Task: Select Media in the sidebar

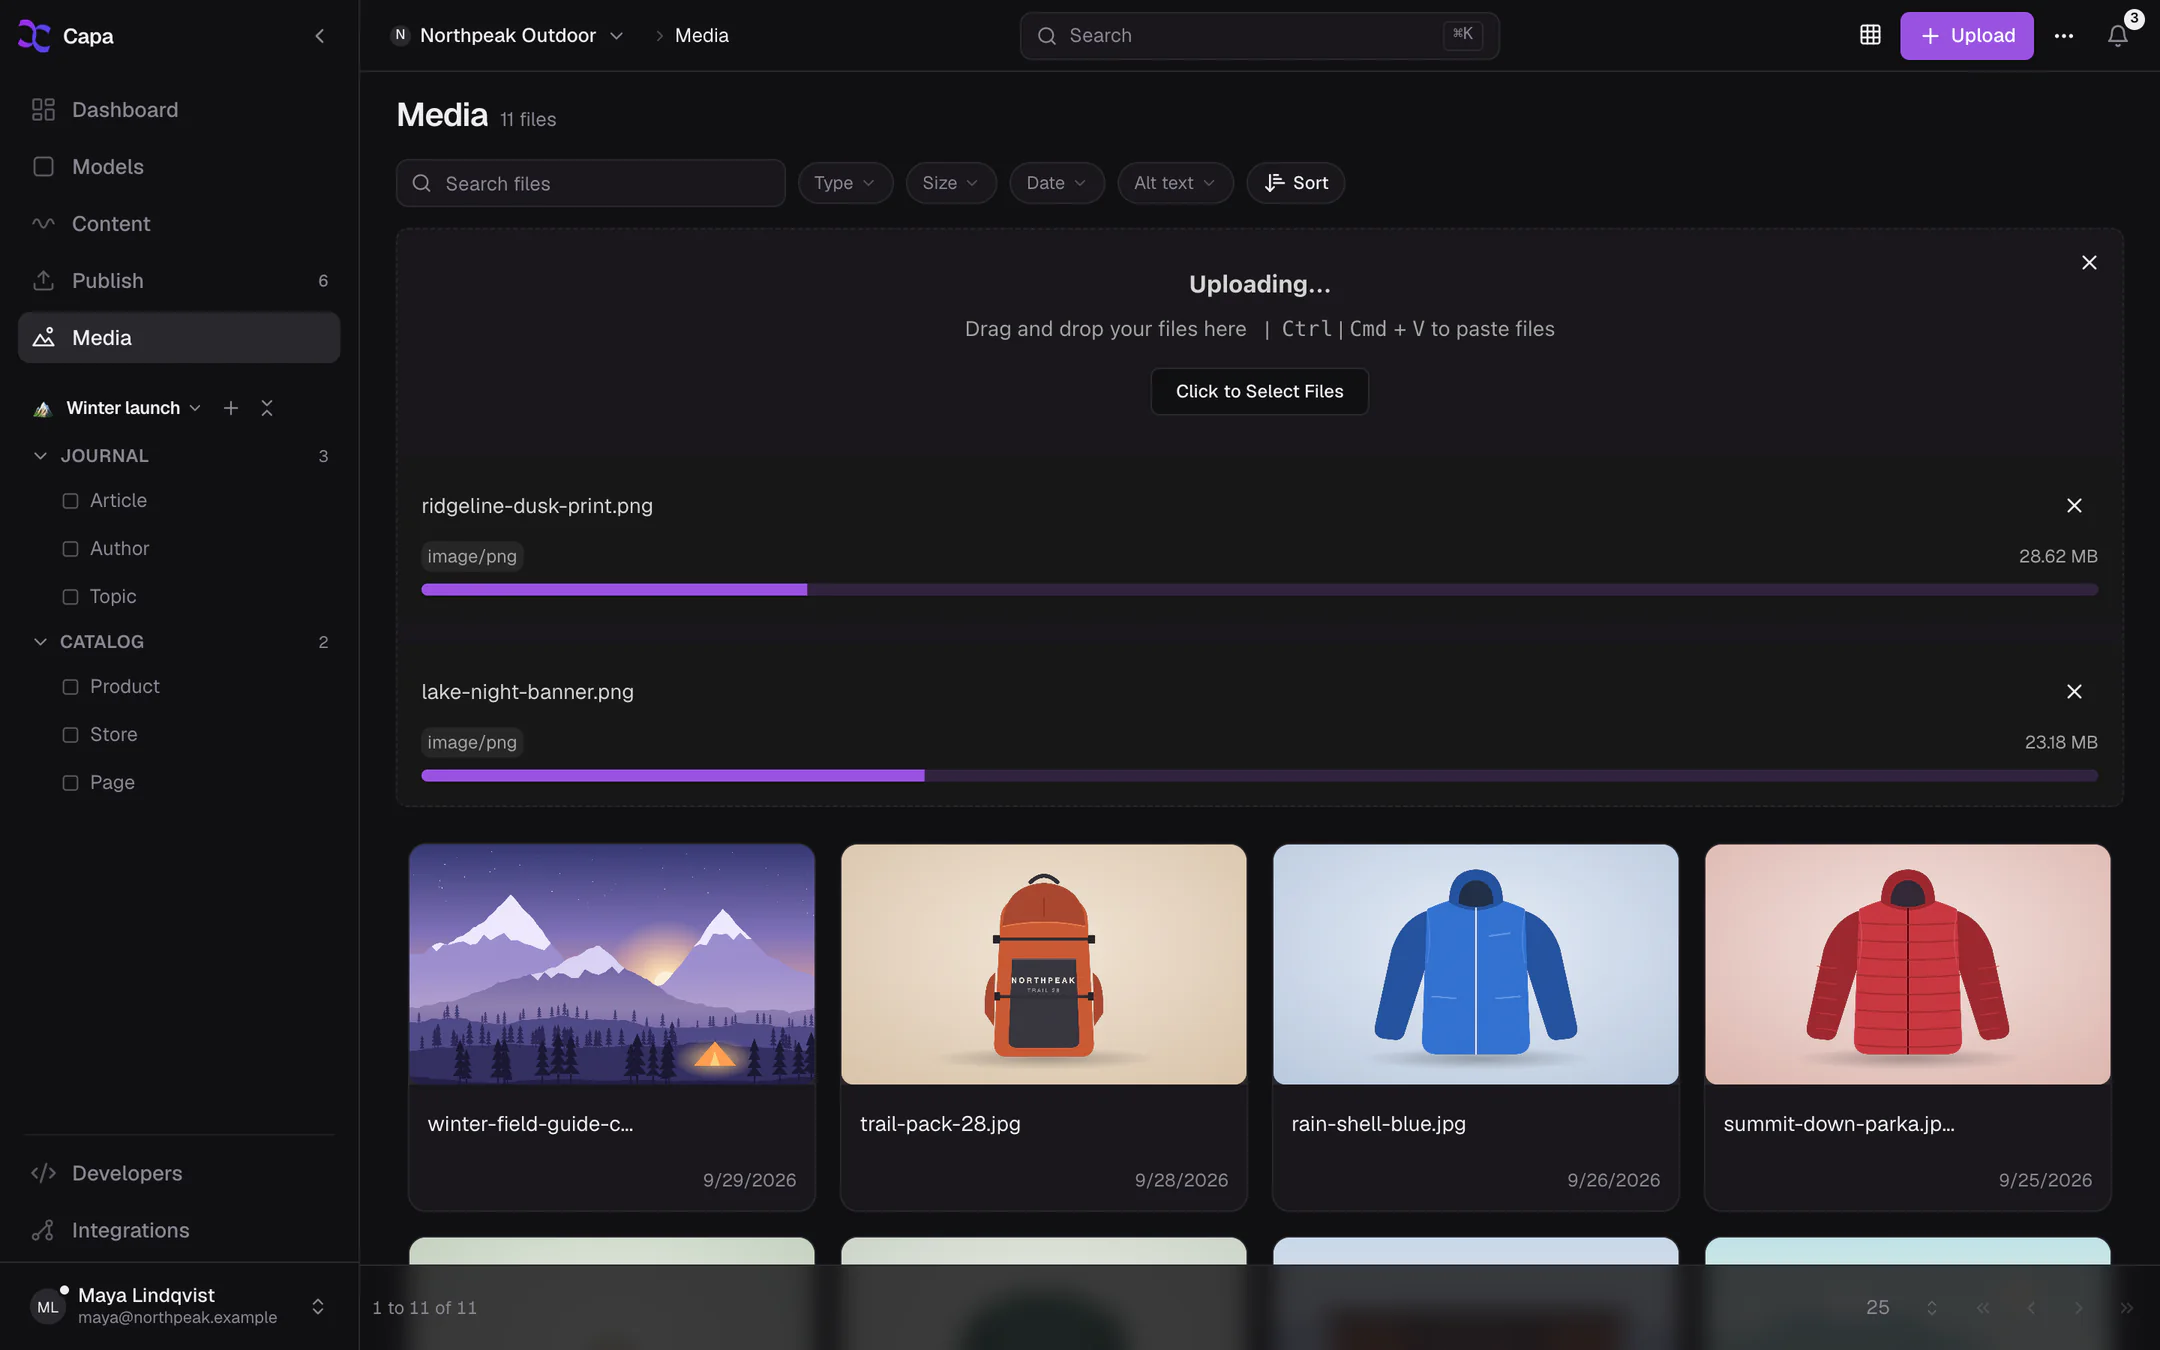Action: pyautogui.click(x=179, y=338)
